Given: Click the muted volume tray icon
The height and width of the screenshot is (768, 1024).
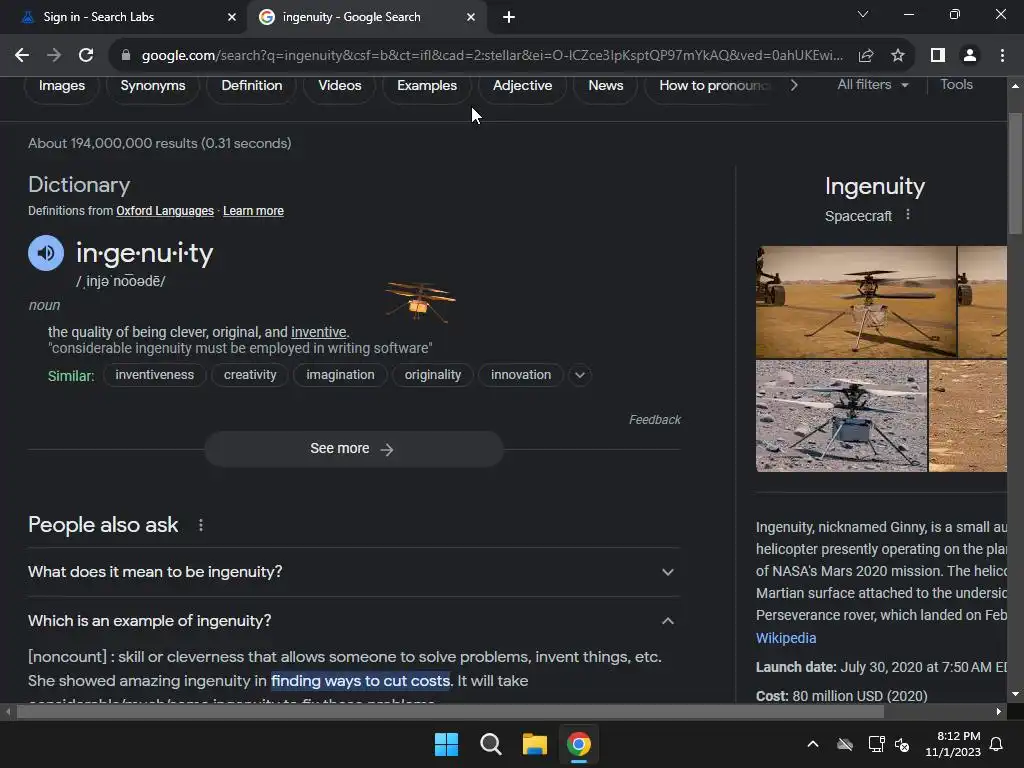Looking at the screenshot, I should (902, 744).
